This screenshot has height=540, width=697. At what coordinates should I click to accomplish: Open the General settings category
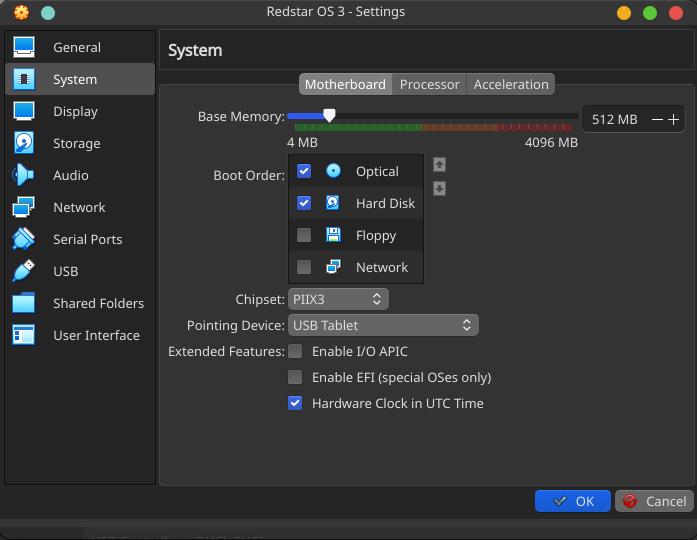pyautogui.click(x=80, y=47)
